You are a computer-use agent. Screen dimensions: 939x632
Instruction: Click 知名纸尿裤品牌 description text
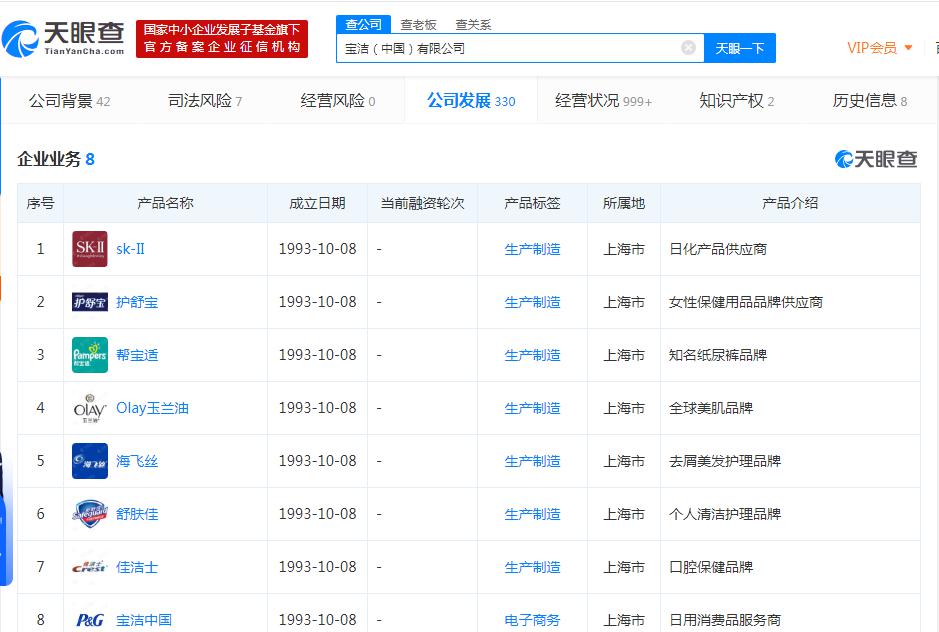point(718,355)
